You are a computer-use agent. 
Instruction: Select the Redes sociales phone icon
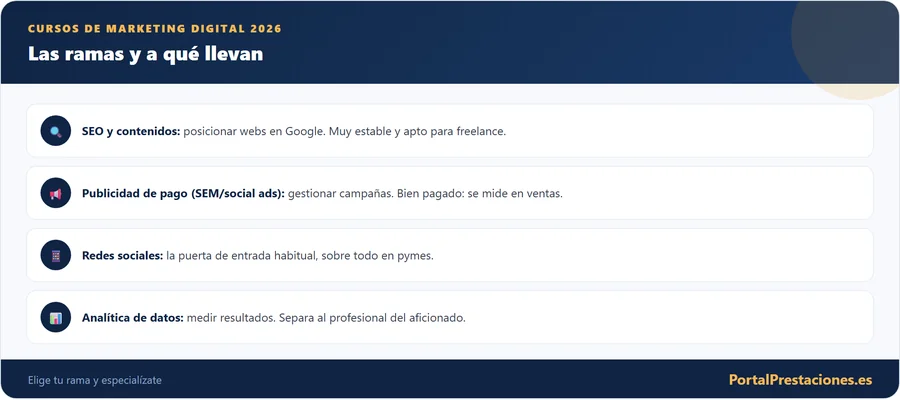click(x=56, y=255)
